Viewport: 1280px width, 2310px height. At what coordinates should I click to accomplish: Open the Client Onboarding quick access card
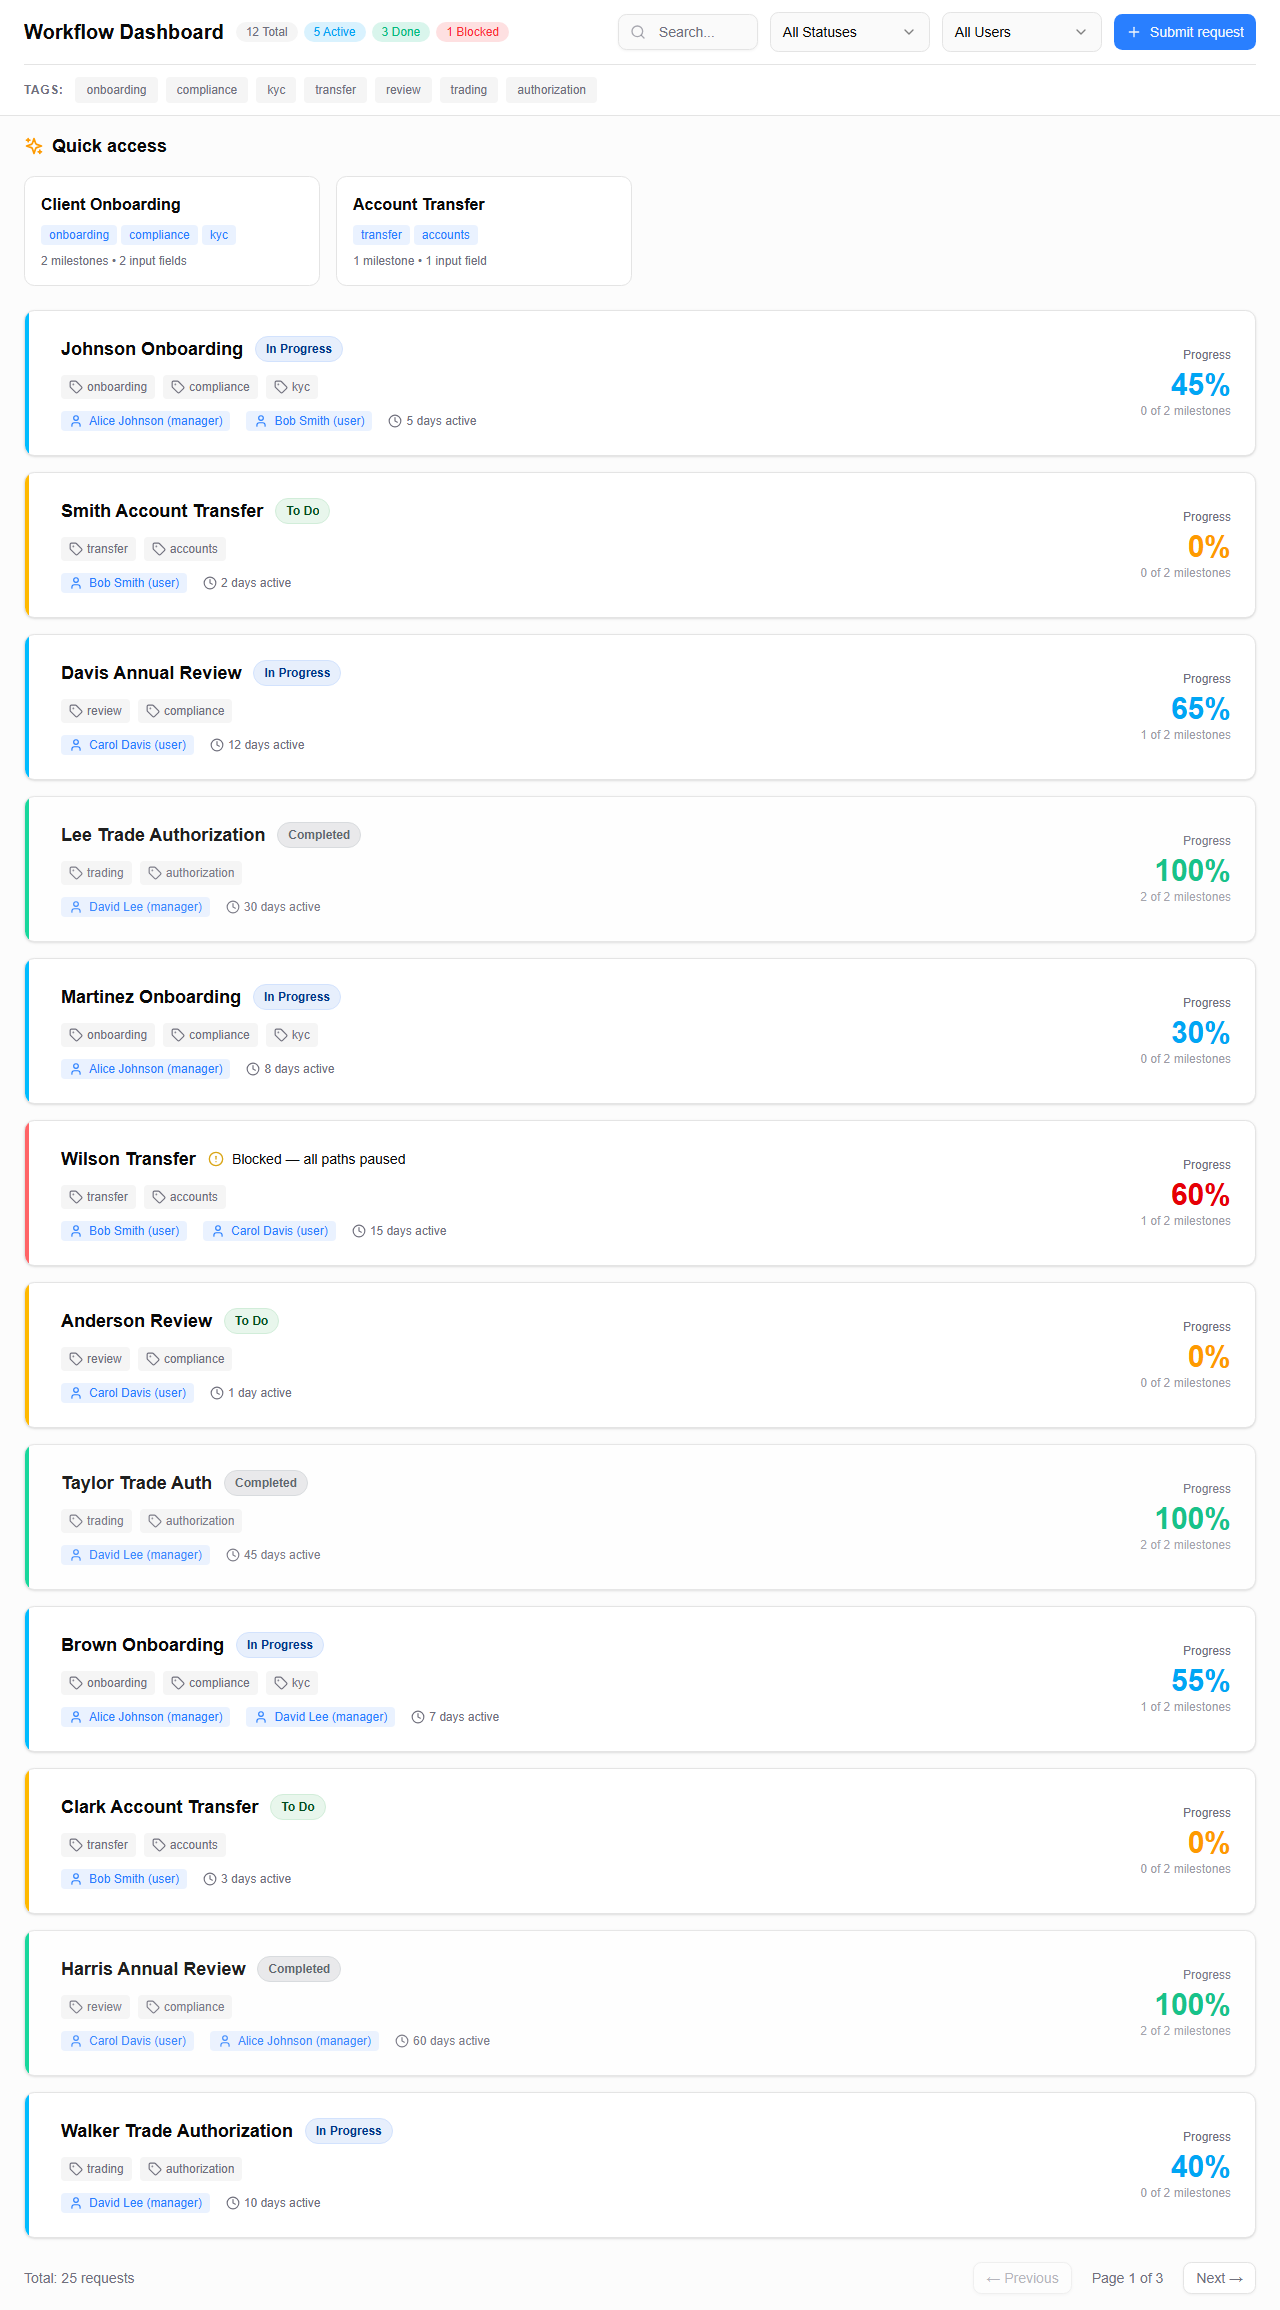tap(172, 231)
